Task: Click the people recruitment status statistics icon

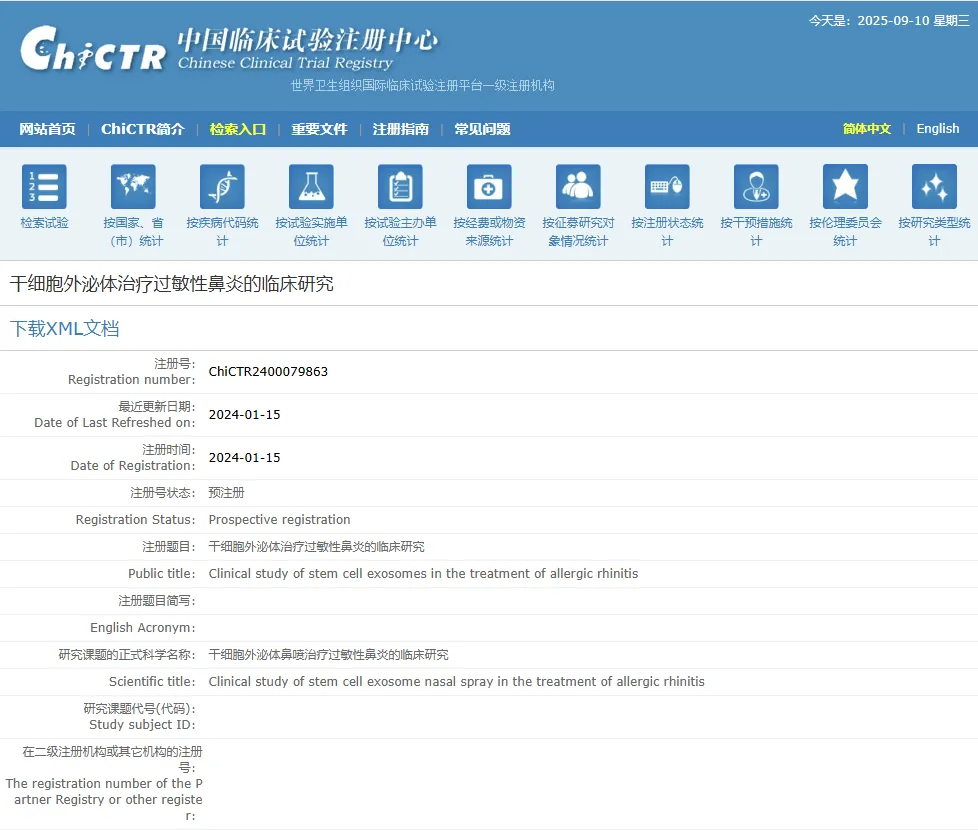Action: tap(578, 187)
